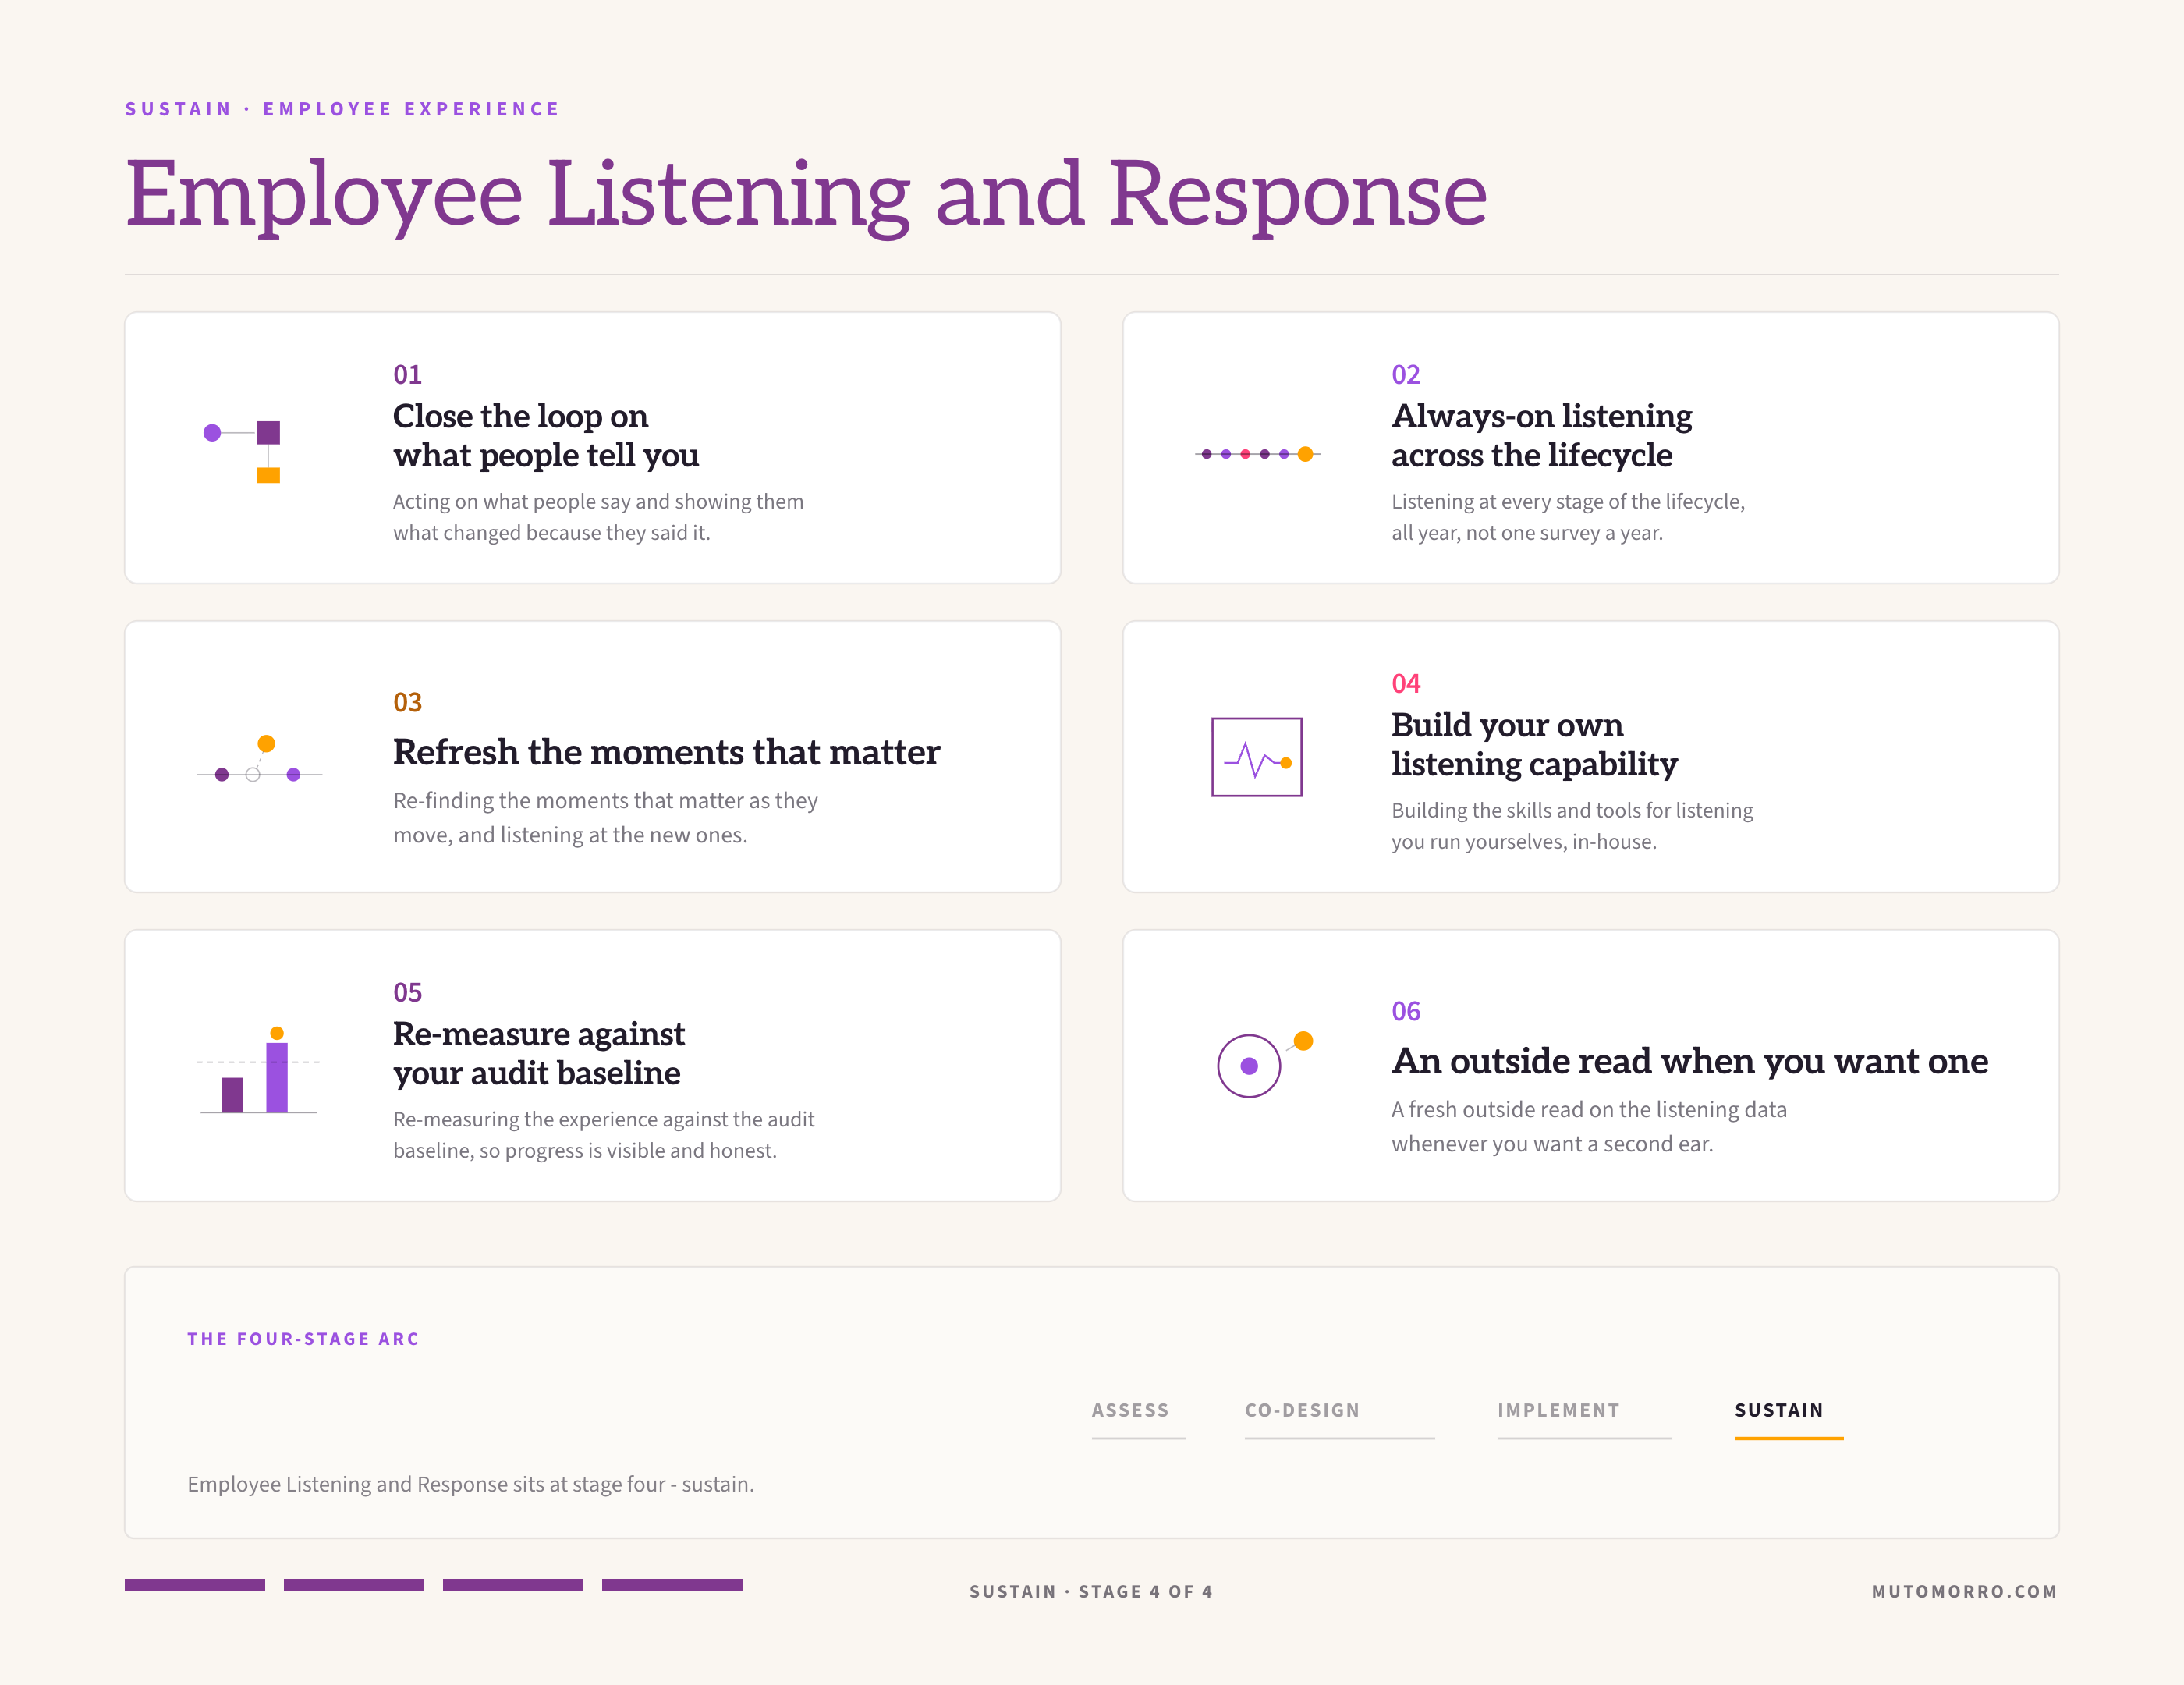Click the number '06' label
2184x1685 pixels.
pyautogui.click(x=1405, y=1012)
